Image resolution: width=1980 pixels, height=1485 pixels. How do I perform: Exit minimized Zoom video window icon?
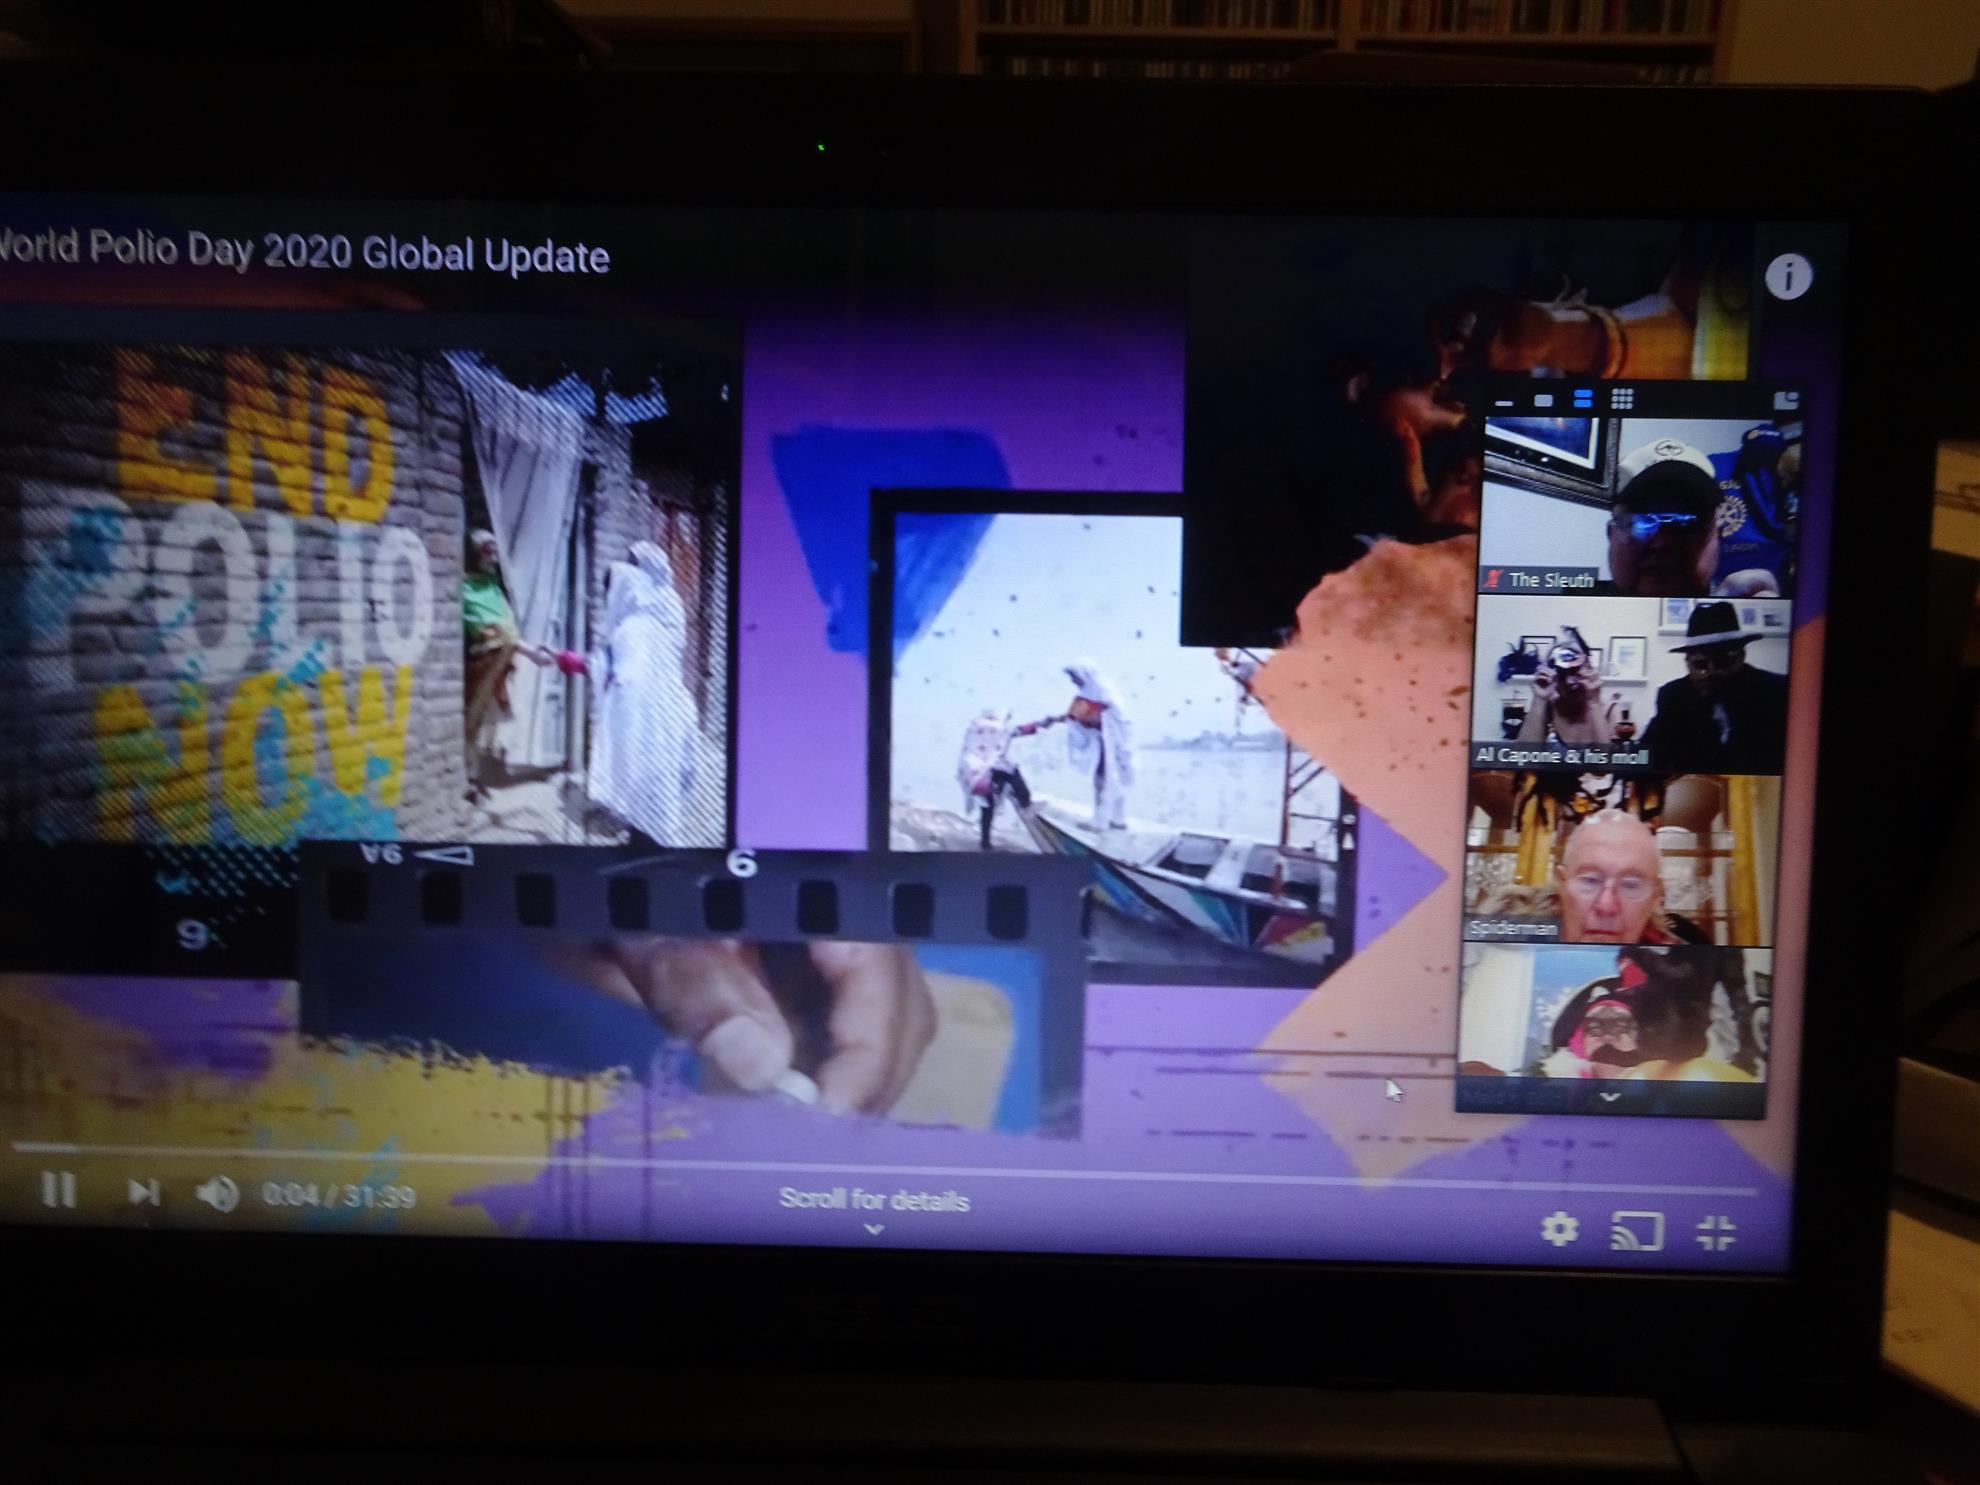tap(1785, 401)
